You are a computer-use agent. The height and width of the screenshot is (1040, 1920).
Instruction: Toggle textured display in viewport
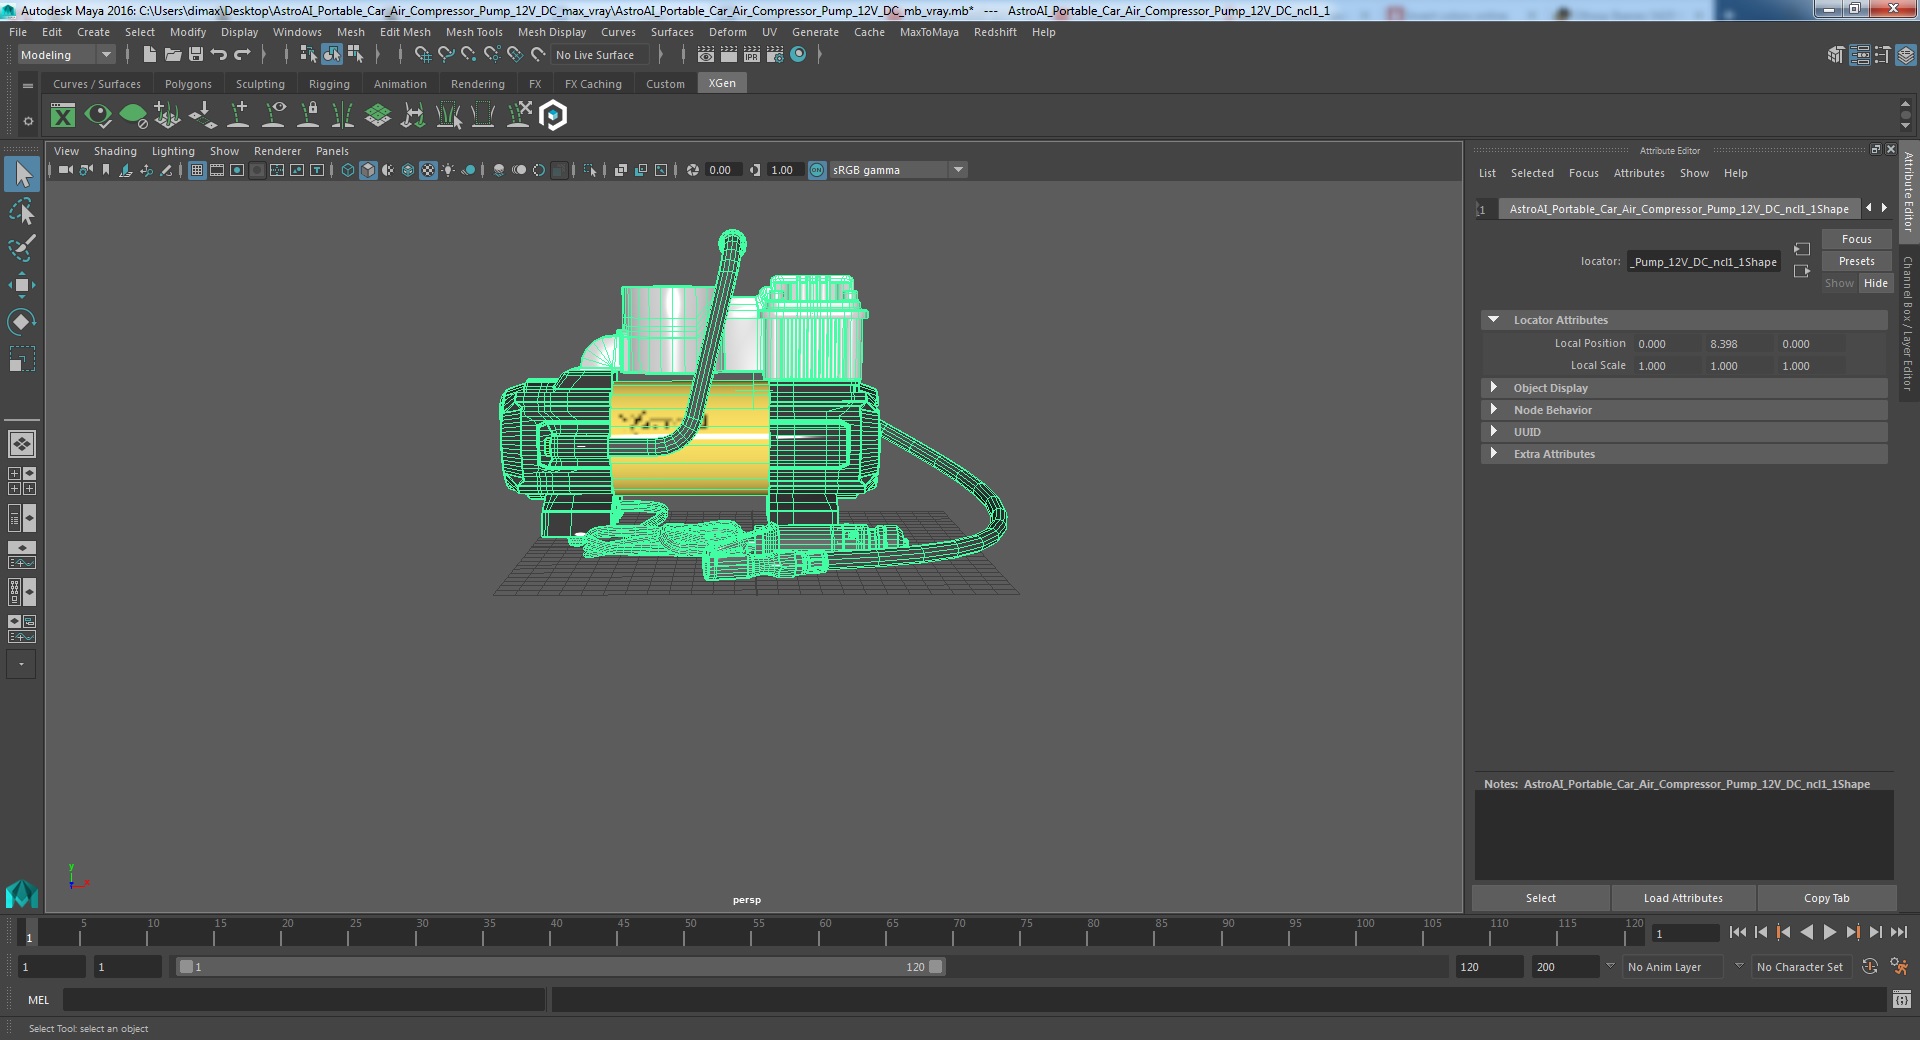point(428,170)
